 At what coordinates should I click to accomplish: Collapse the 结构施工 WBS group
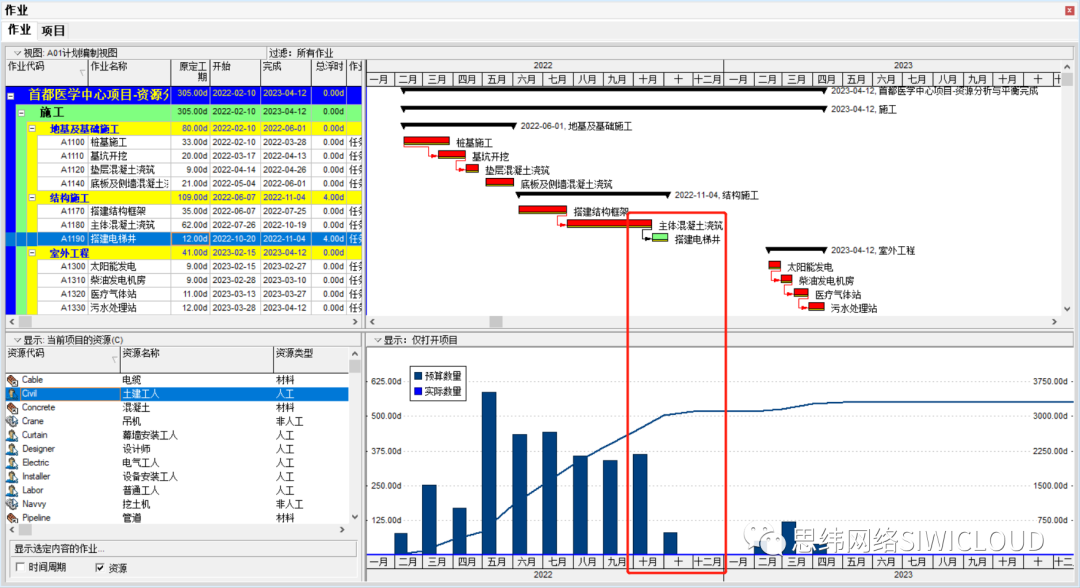[32, 198]
